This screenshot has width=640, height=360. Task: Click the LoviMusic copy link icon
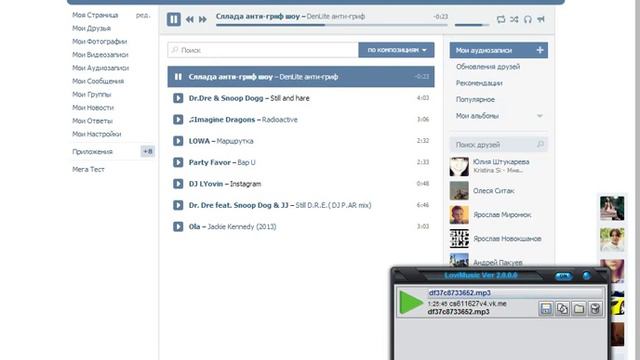[562, 309]
